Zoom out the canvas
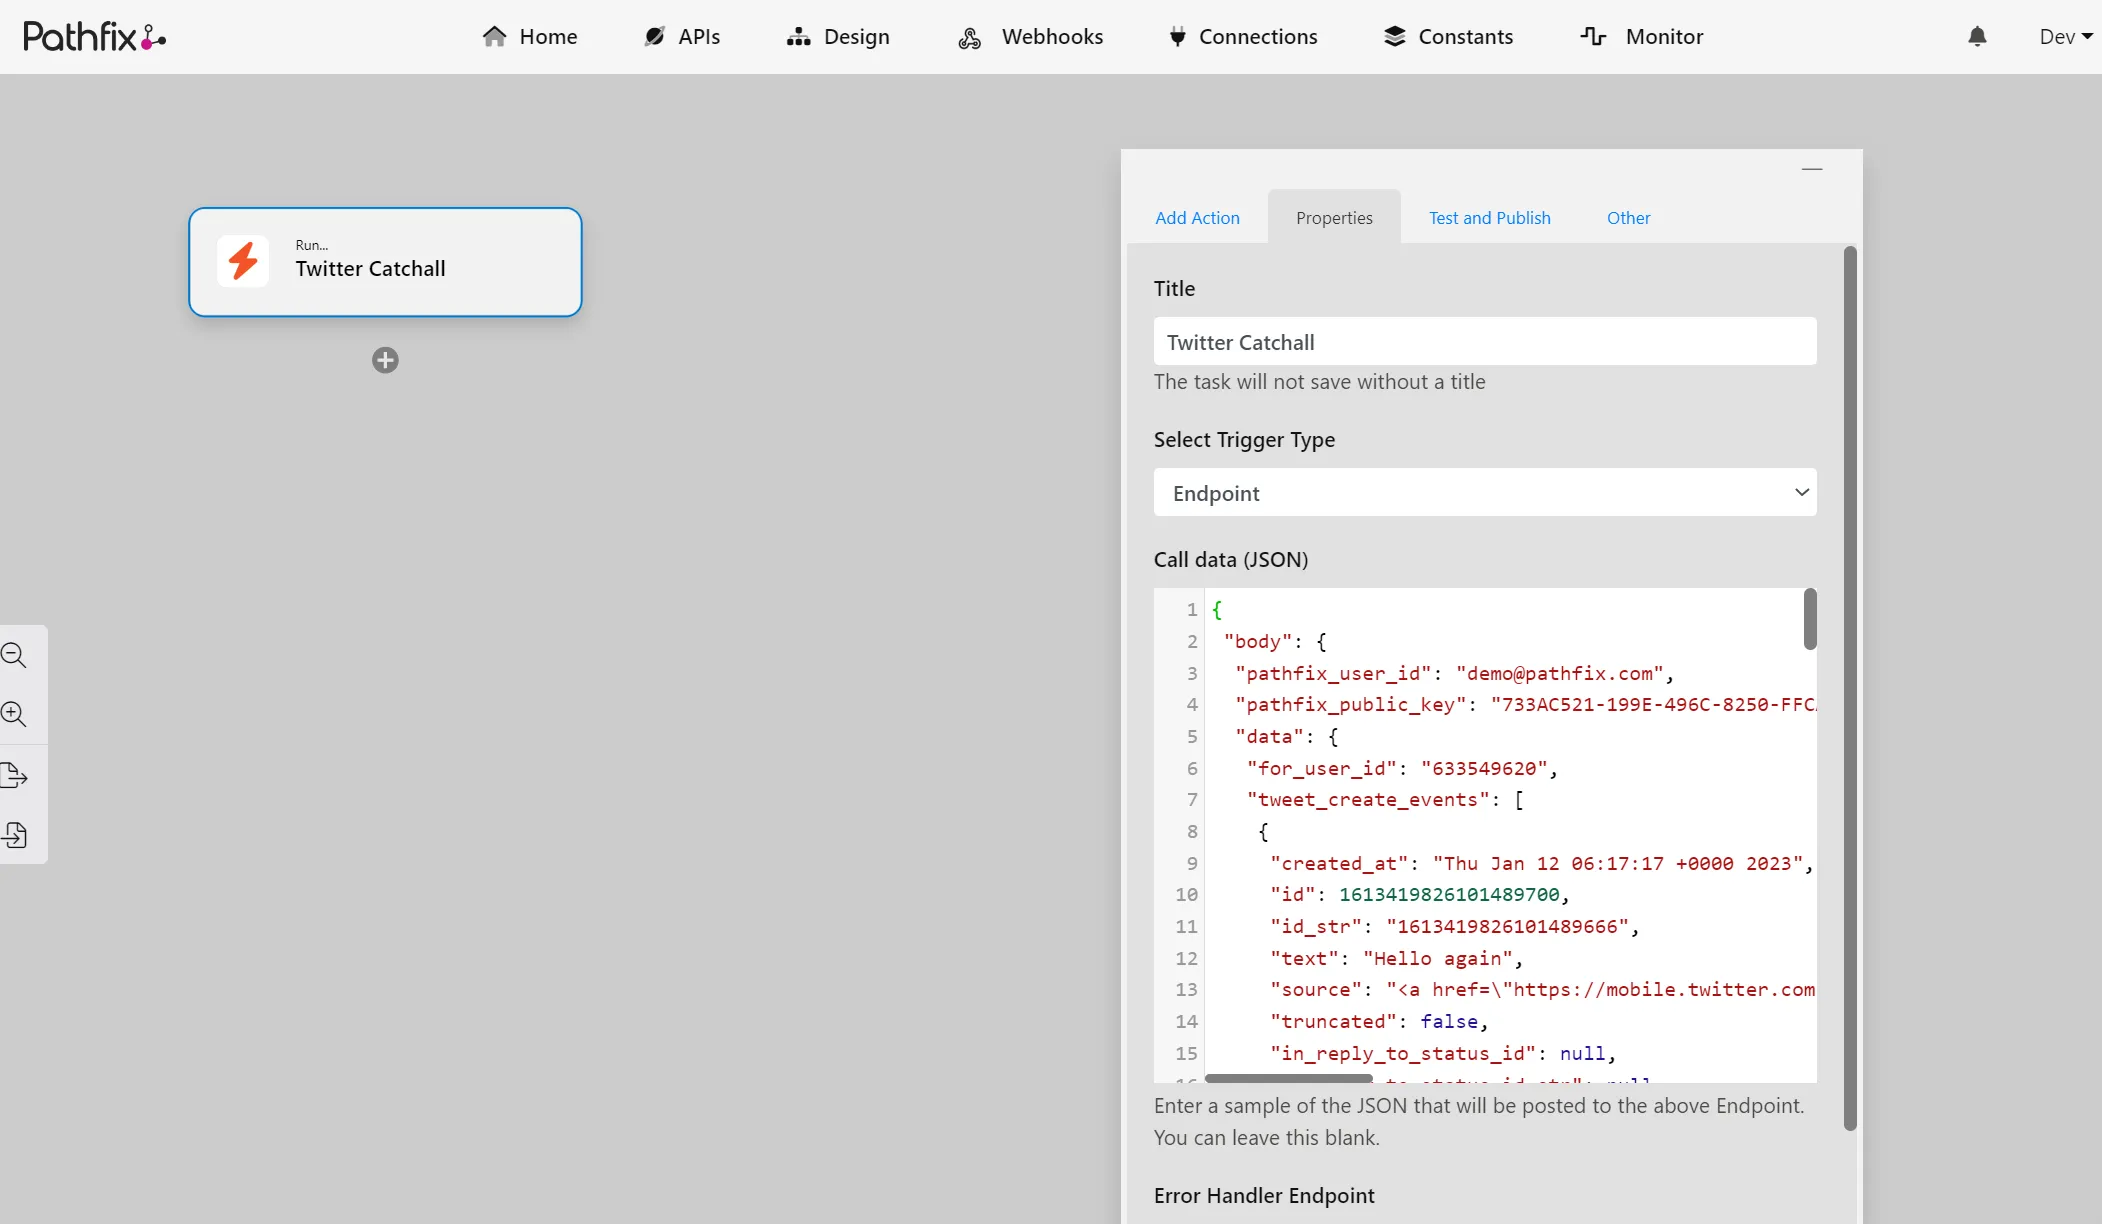 coord(14,655)
